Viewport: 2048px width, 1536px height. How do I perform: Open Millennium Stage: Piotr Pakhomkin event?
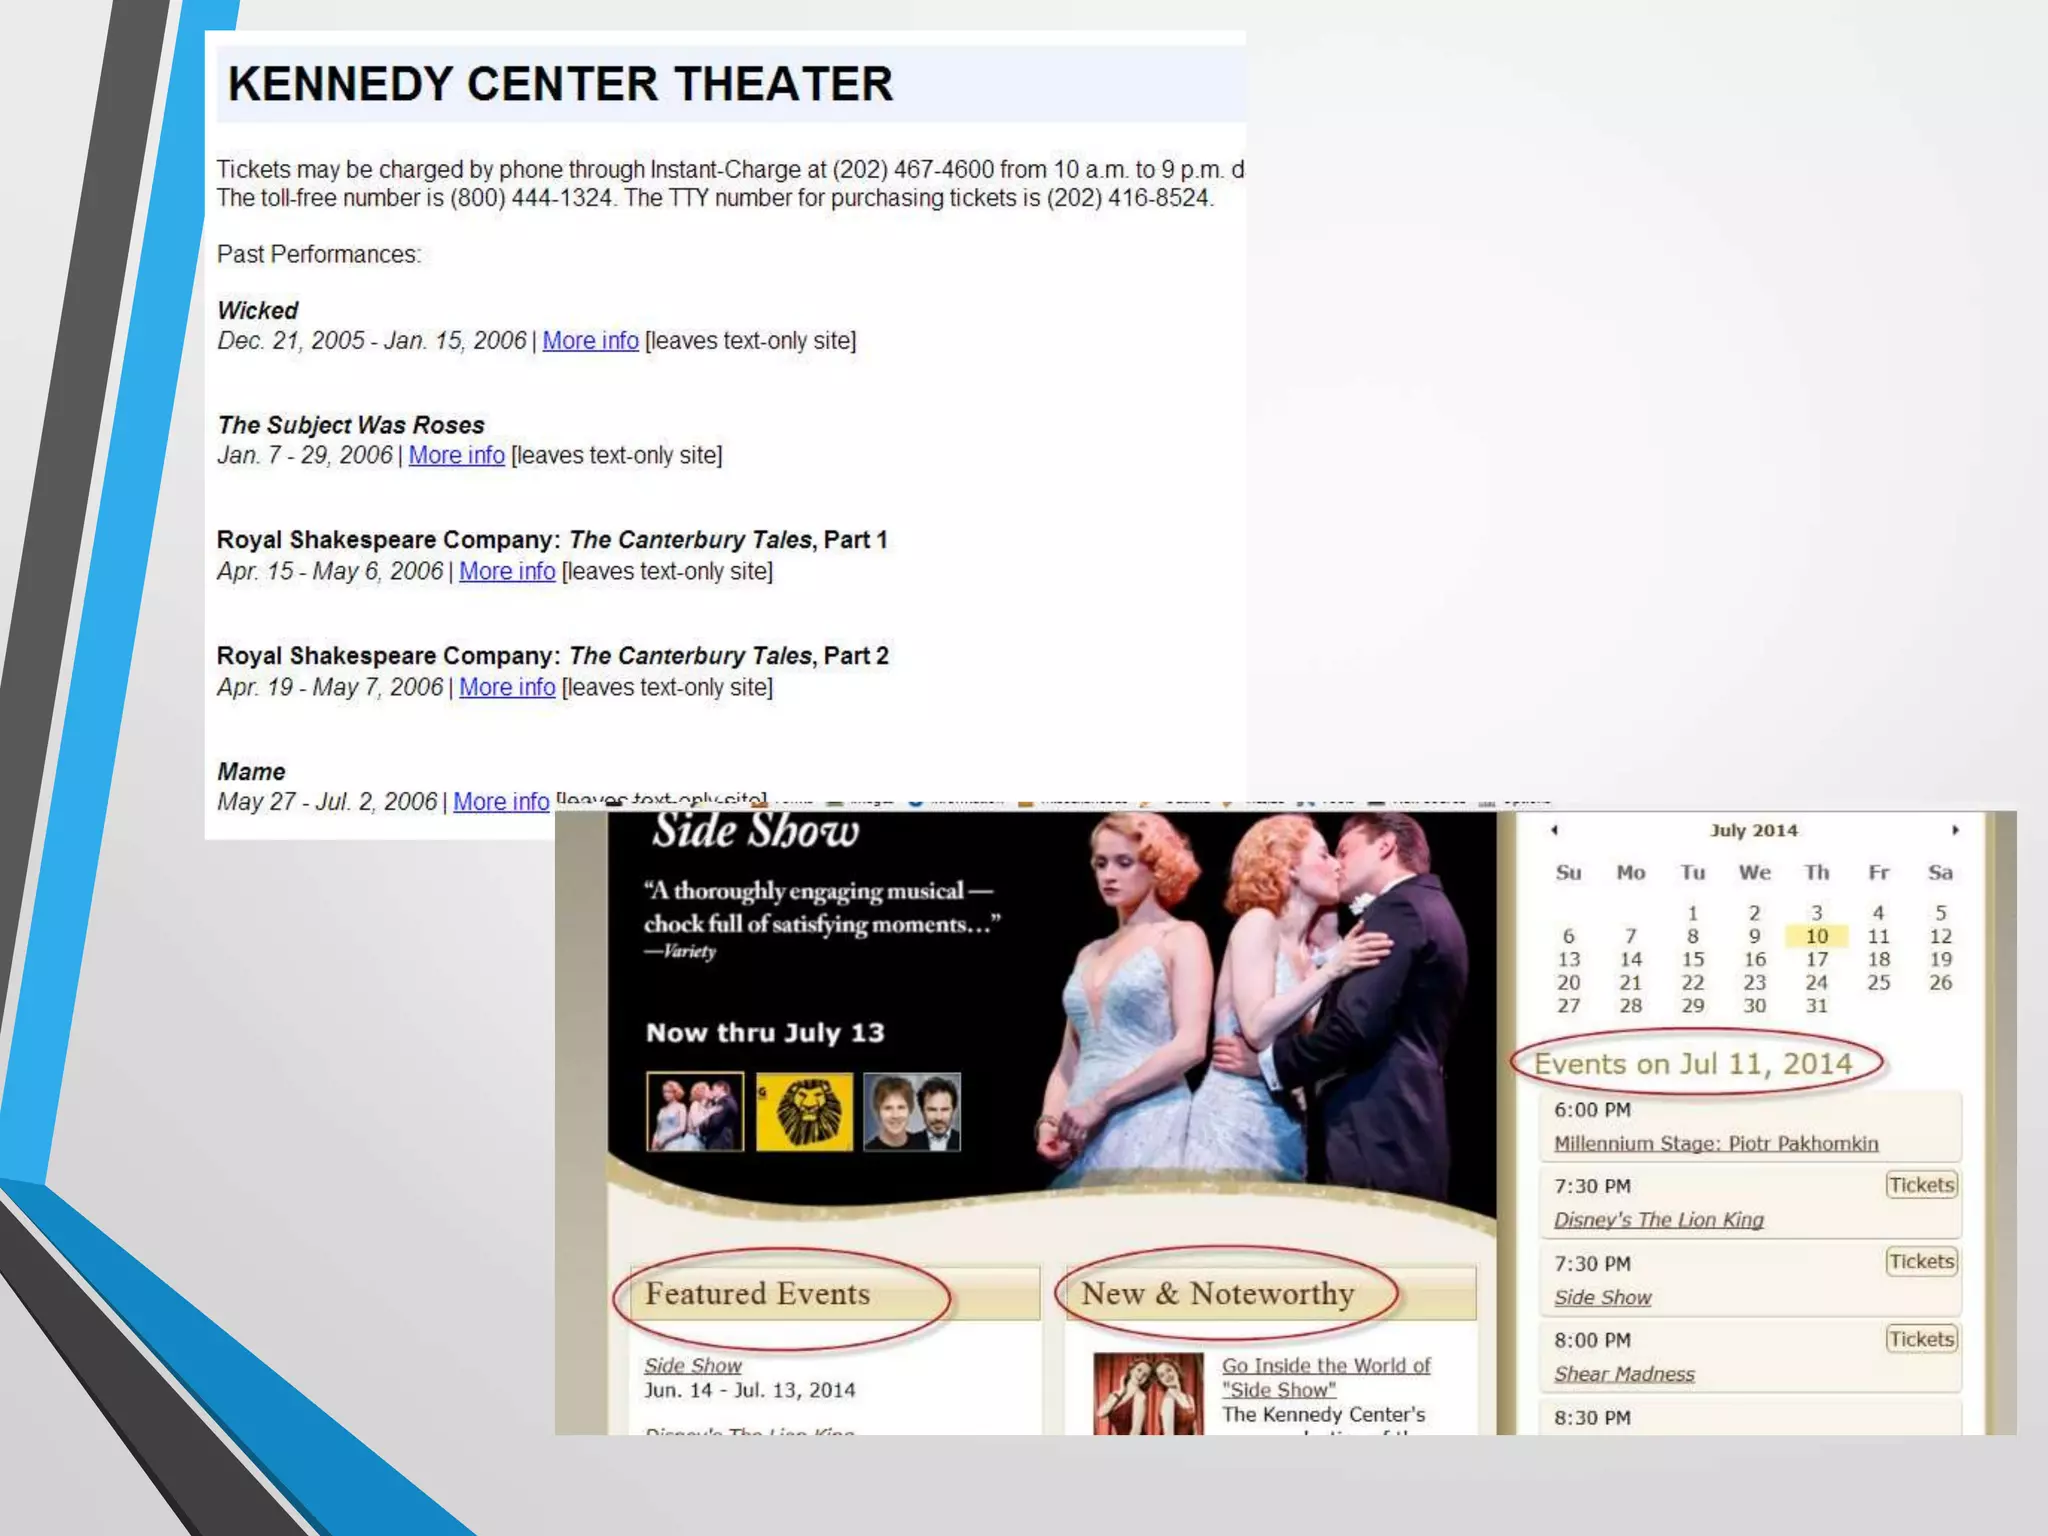click(x=1716, y=1144)
